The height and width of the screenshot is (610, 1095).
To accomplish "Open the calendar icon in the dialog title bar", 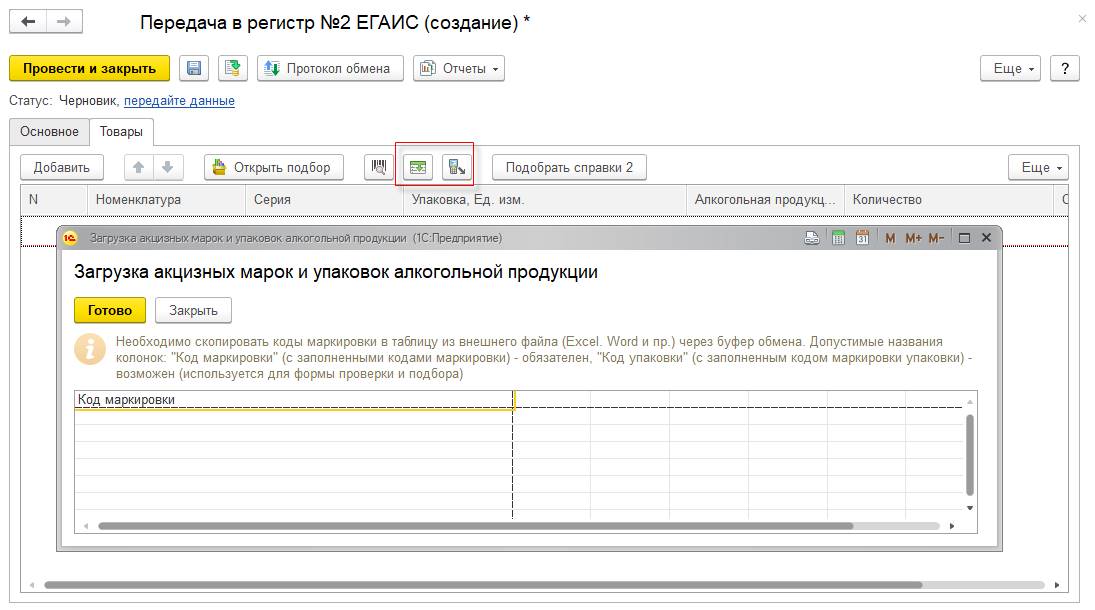I will [x=862, y=238].
